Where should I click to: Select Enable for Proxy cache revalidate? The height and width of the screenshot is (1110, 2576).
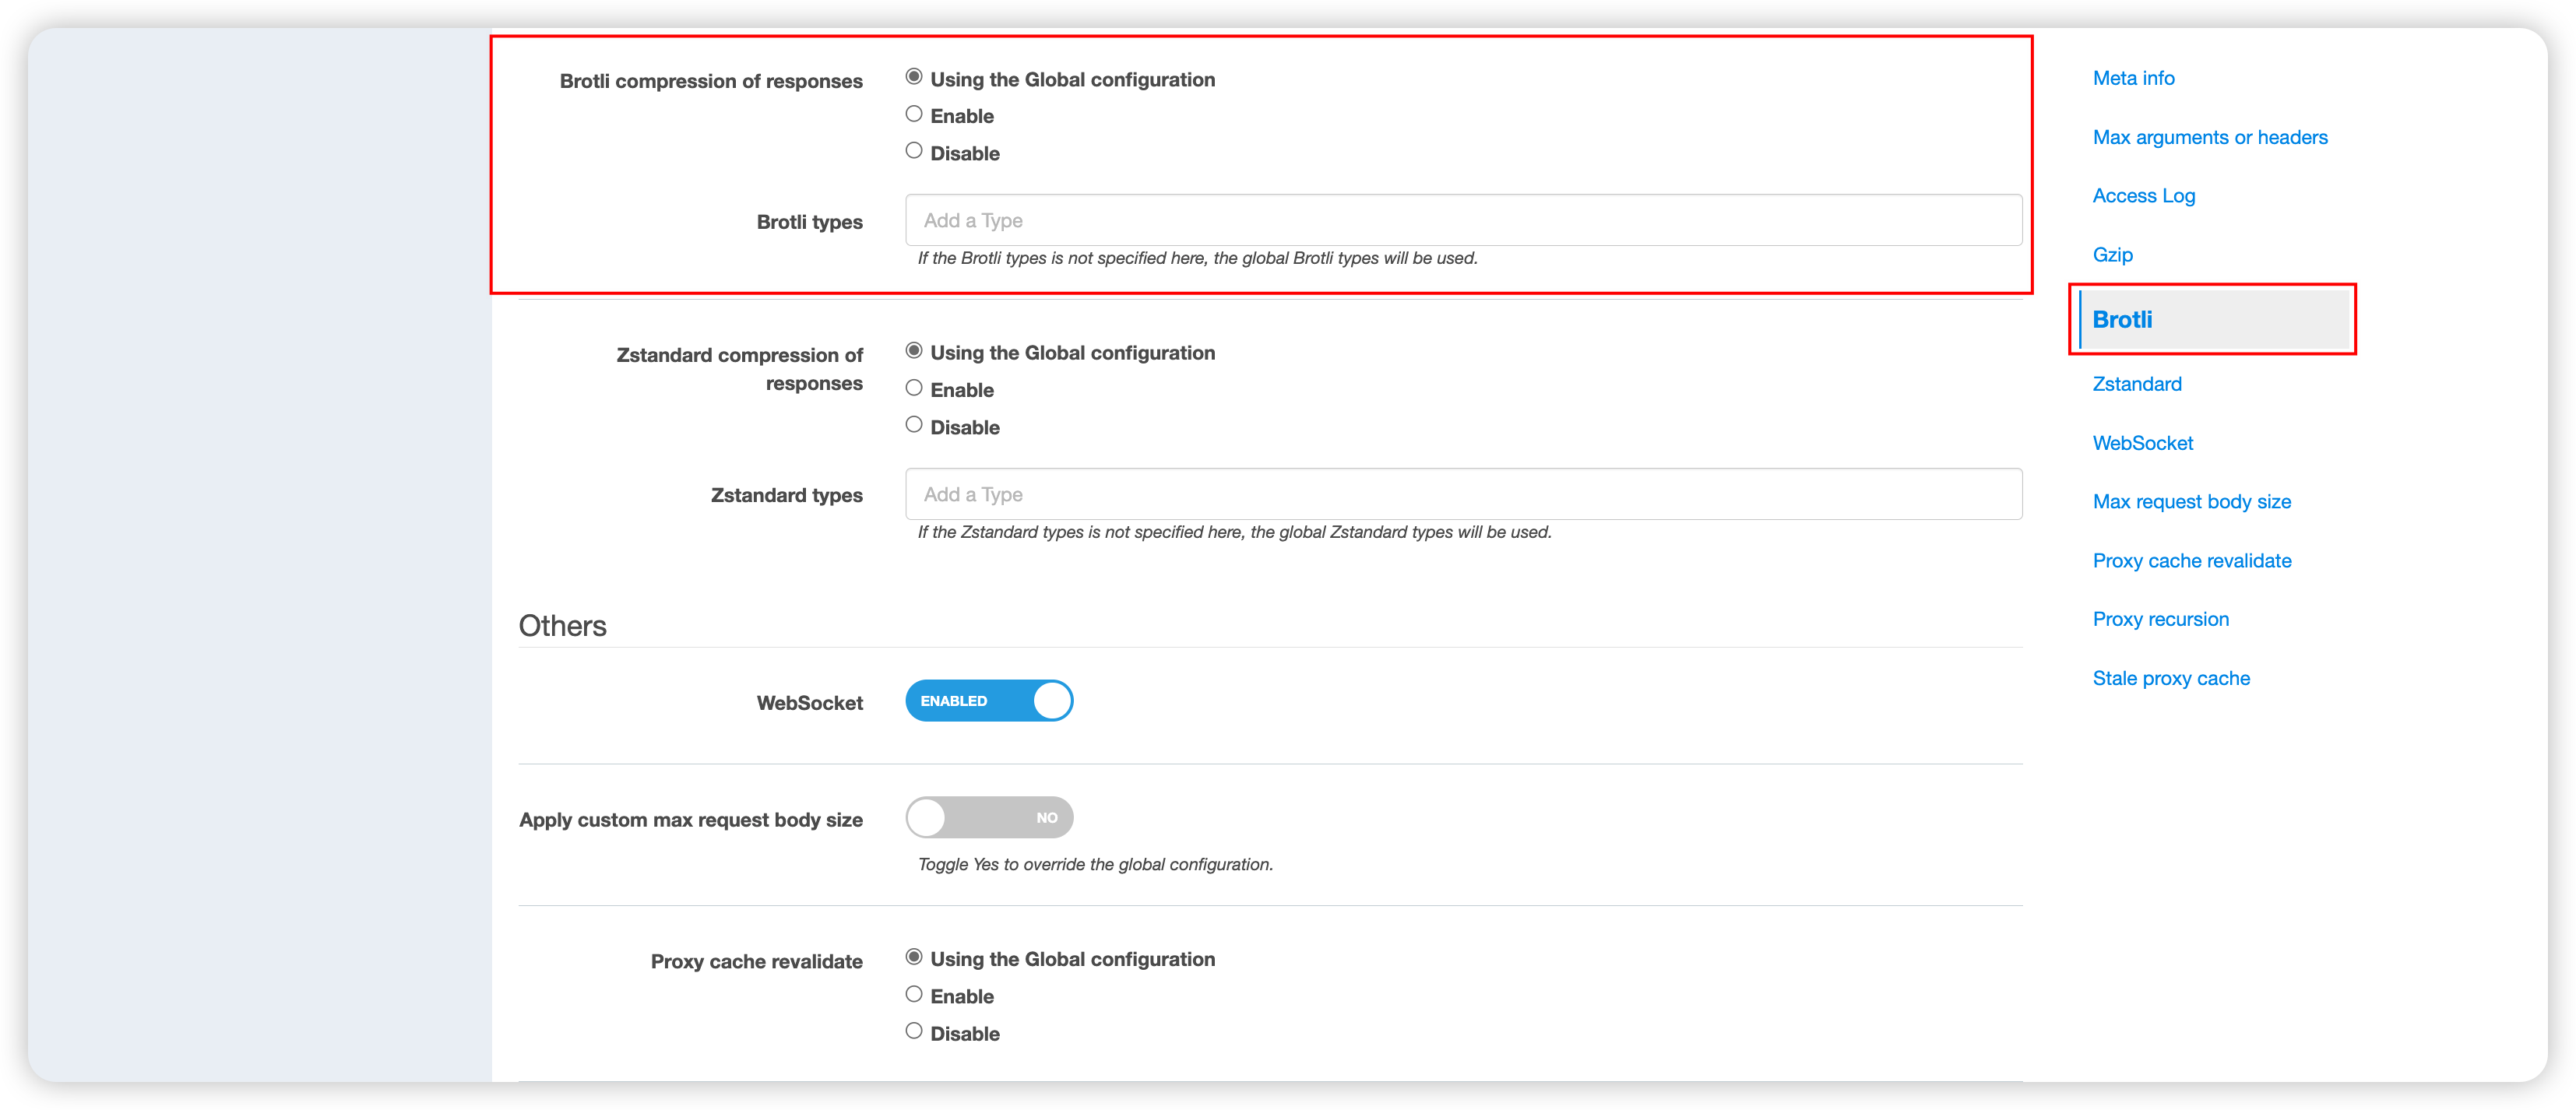(913, 994)
